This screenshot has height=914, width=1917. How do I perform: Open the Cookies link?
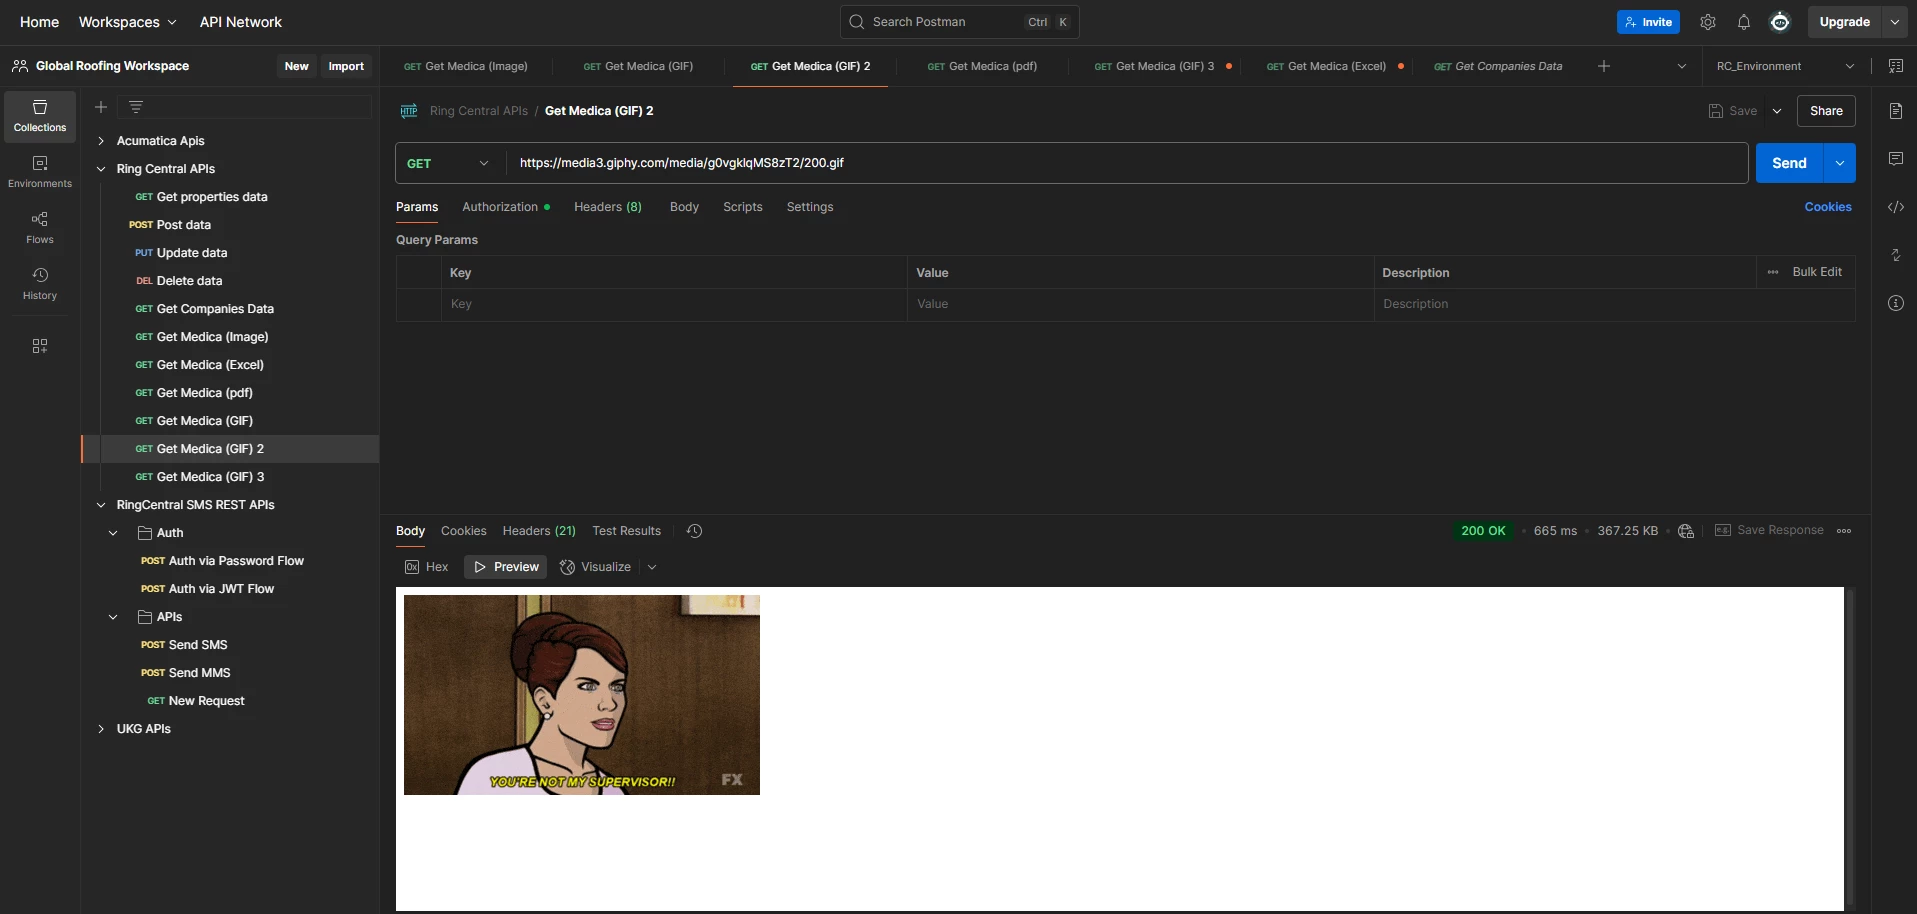[x=1828, y=207]
